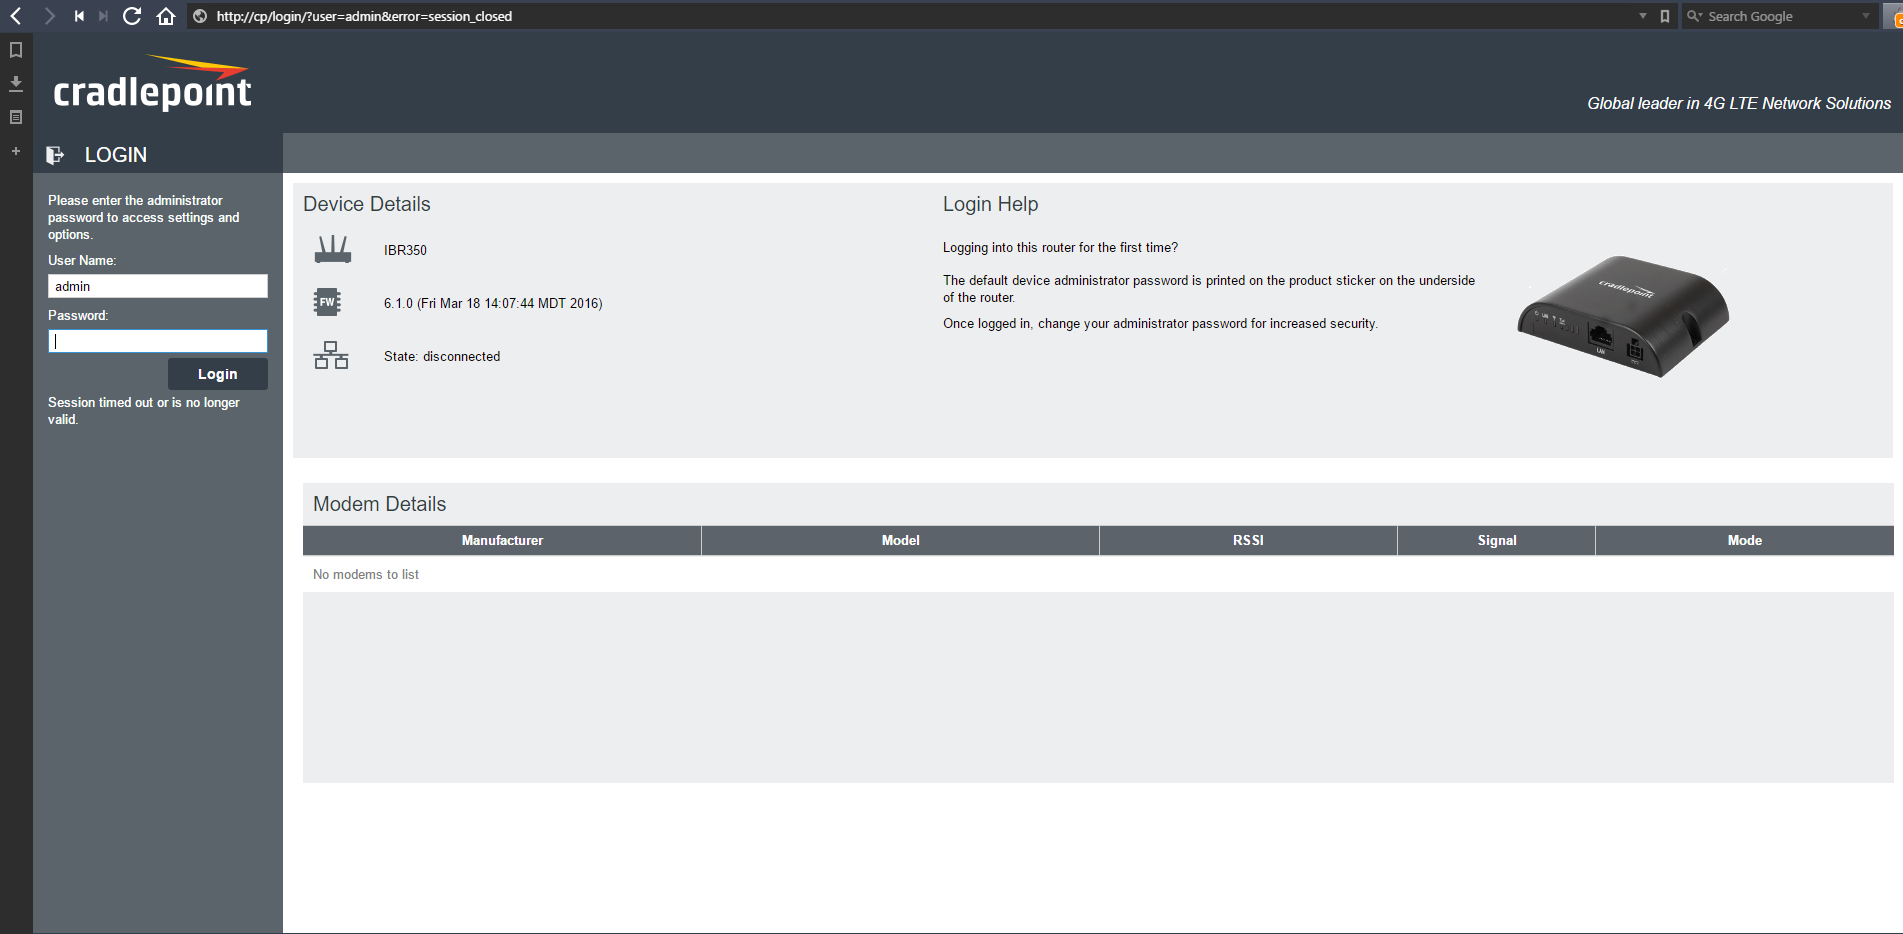Screen dimensions: 1903x934
Task: Click the Signal column header
Action: [x=1497, y=540]
